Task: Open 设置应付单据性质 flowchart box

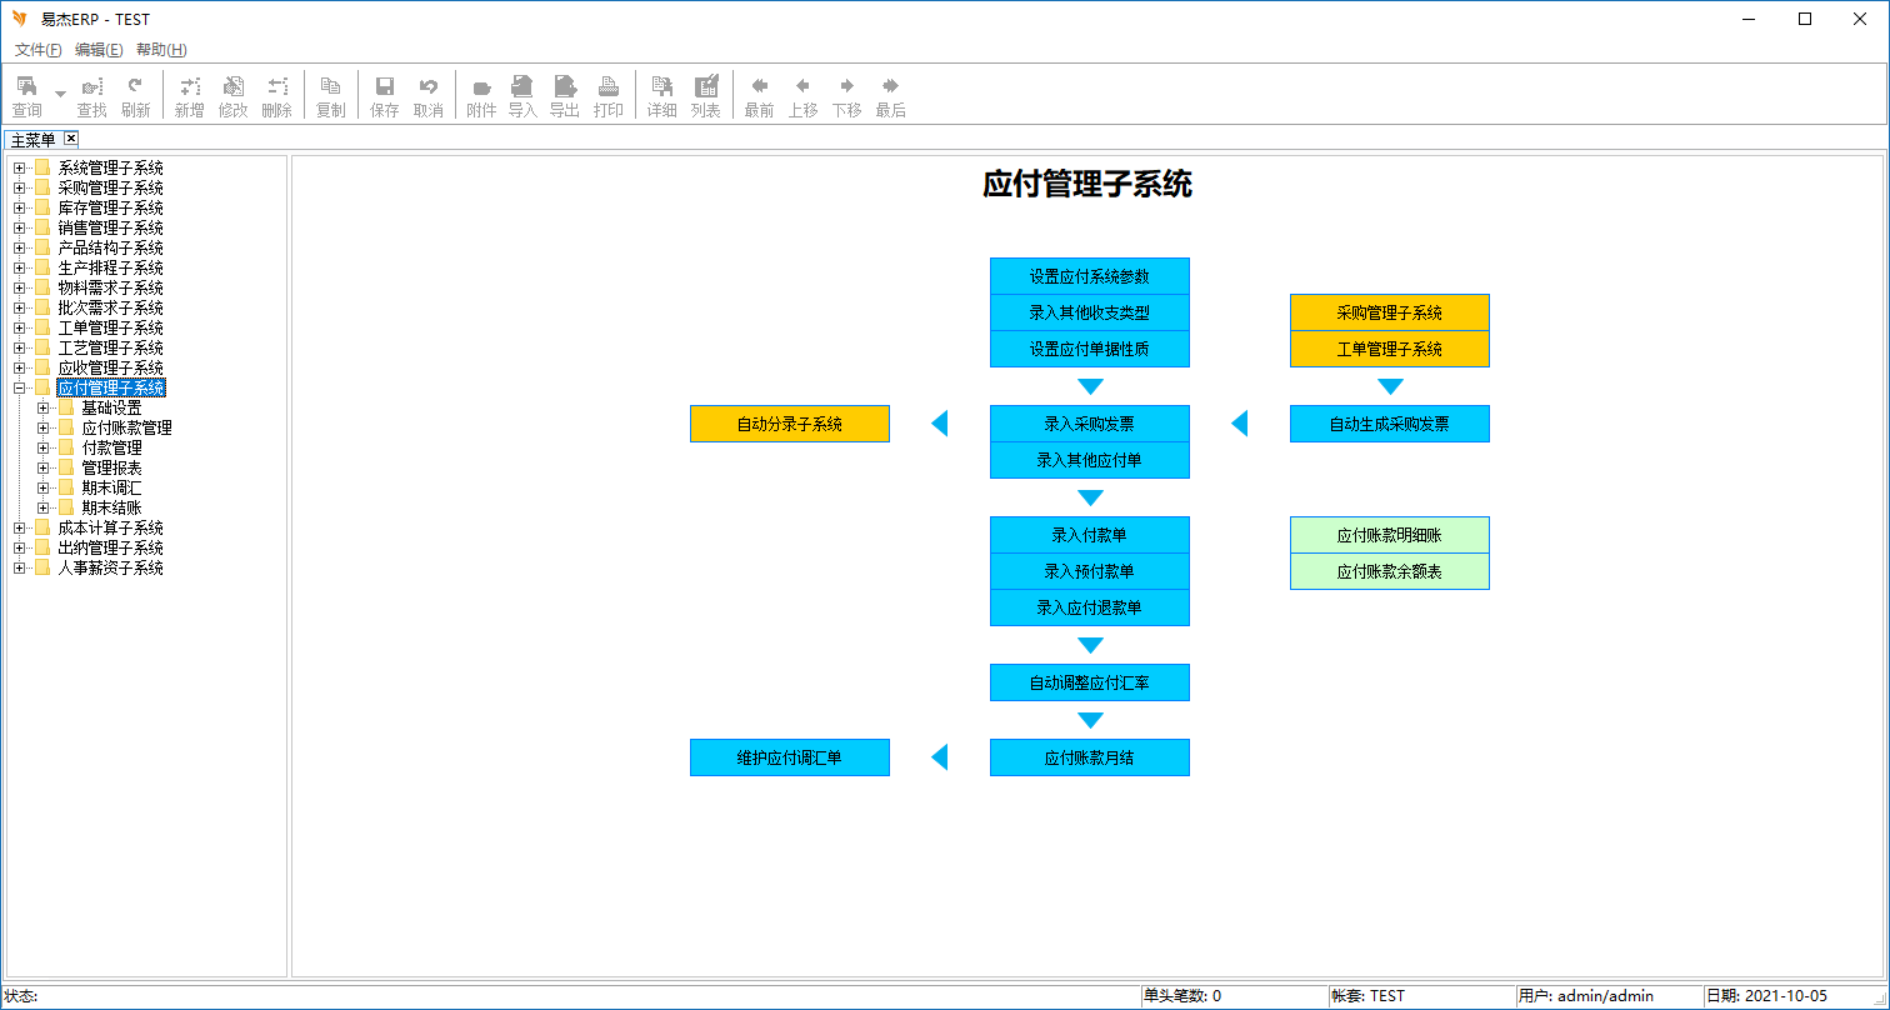Action: click(x=1090, y=349)
